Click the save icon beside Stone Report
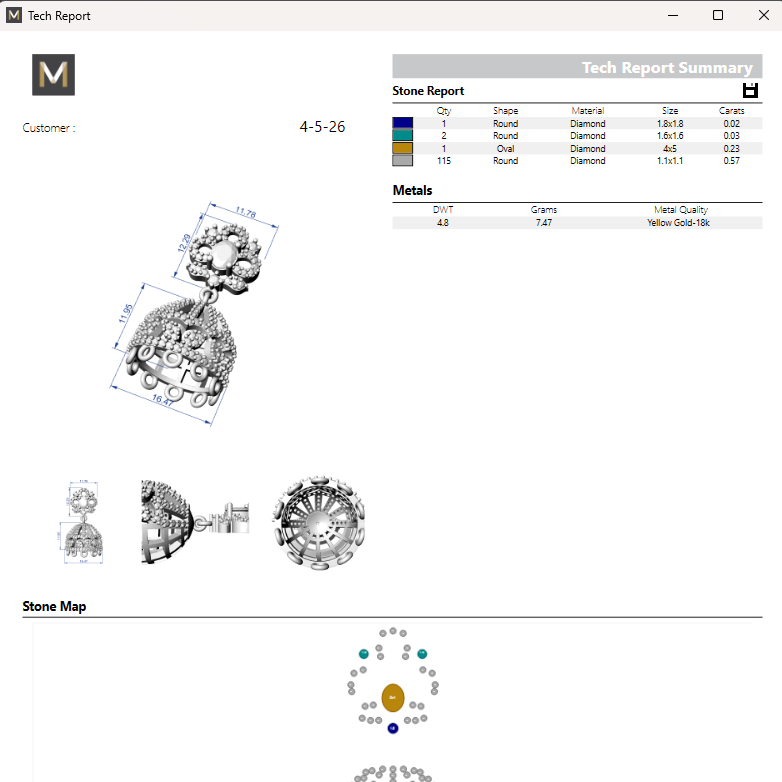 [x=750, y=90]
